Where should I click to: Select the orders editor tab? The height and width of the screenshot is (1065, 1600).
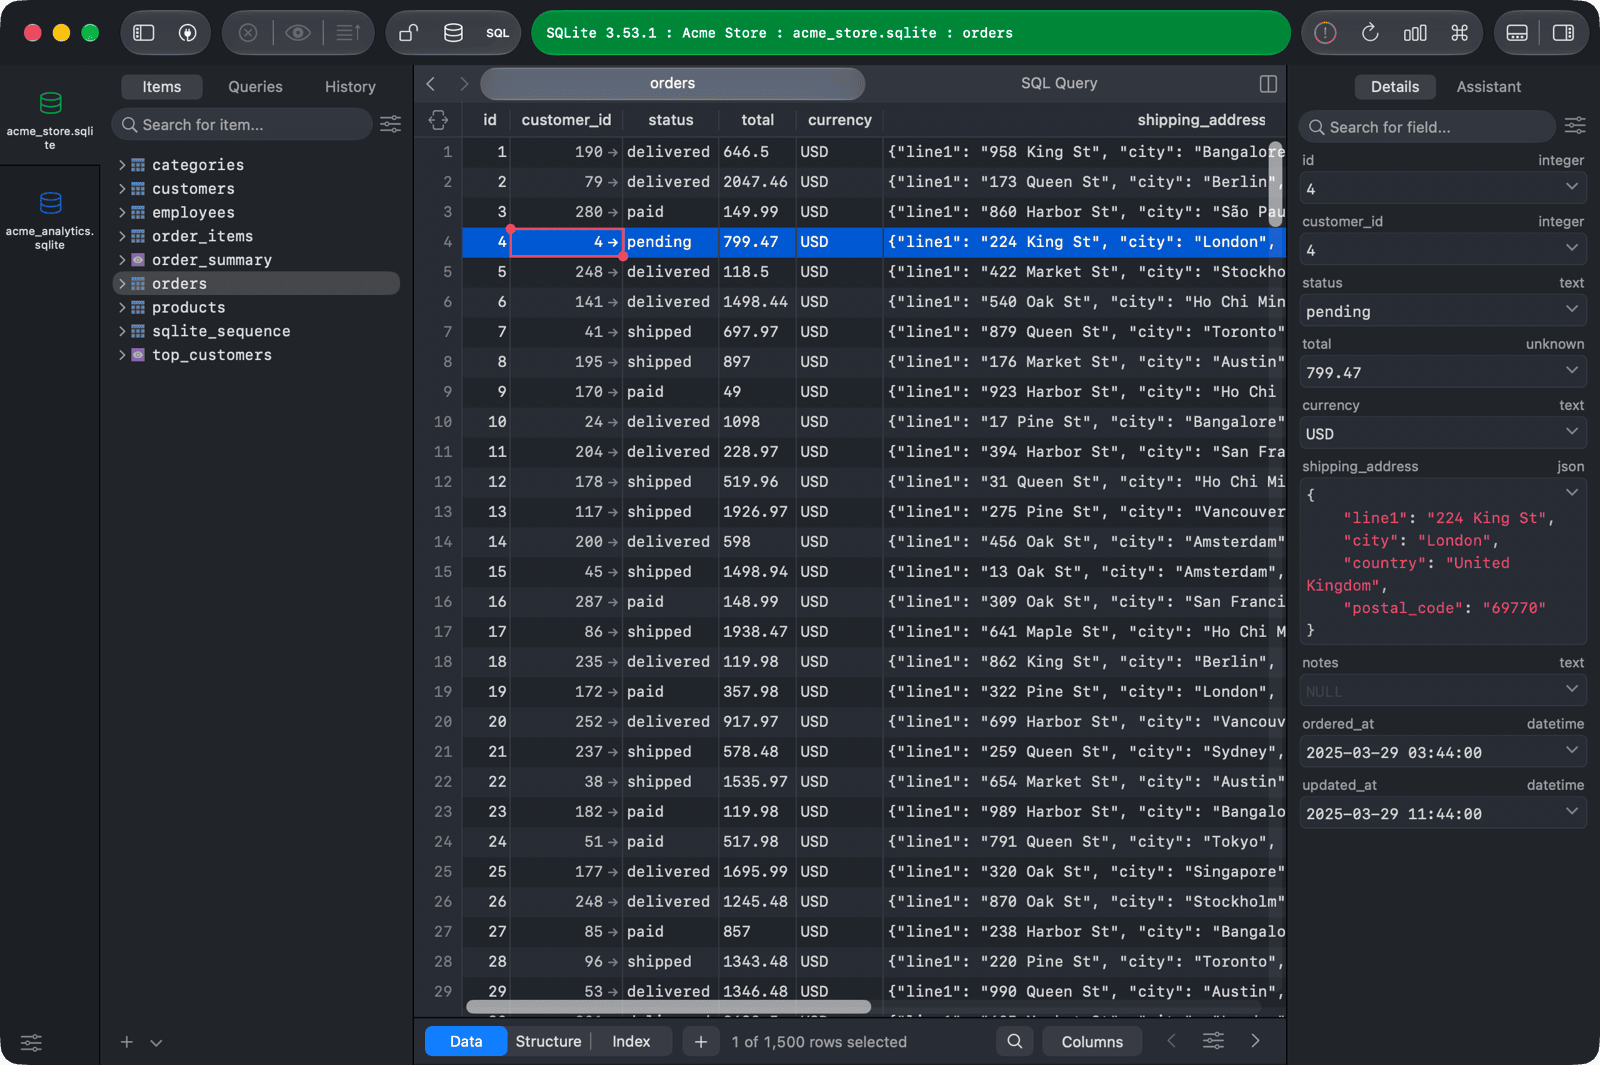pos(672,84)
